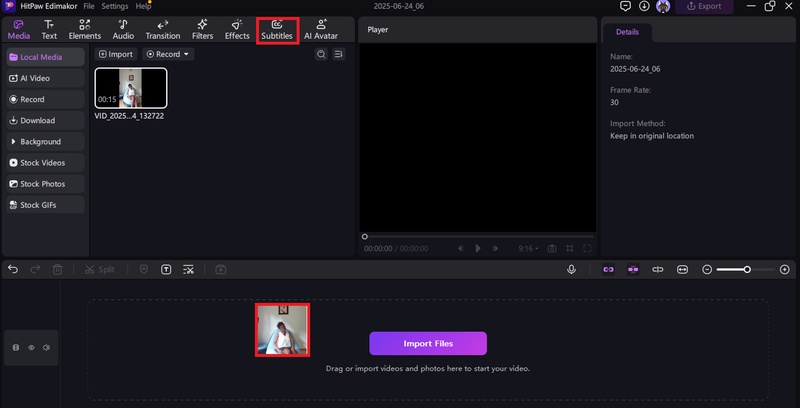Click the Import button in media panel

(116, 54)
